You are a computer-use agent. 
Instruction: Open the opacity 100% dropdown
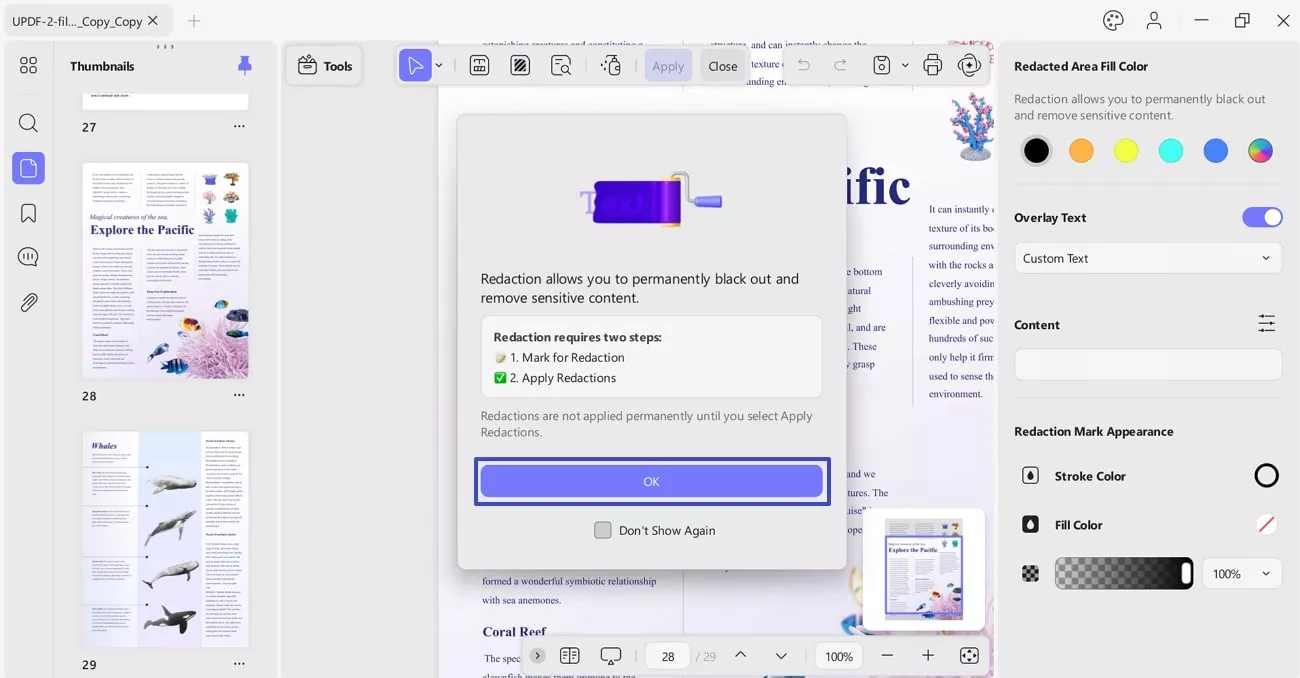[1242, 574]
